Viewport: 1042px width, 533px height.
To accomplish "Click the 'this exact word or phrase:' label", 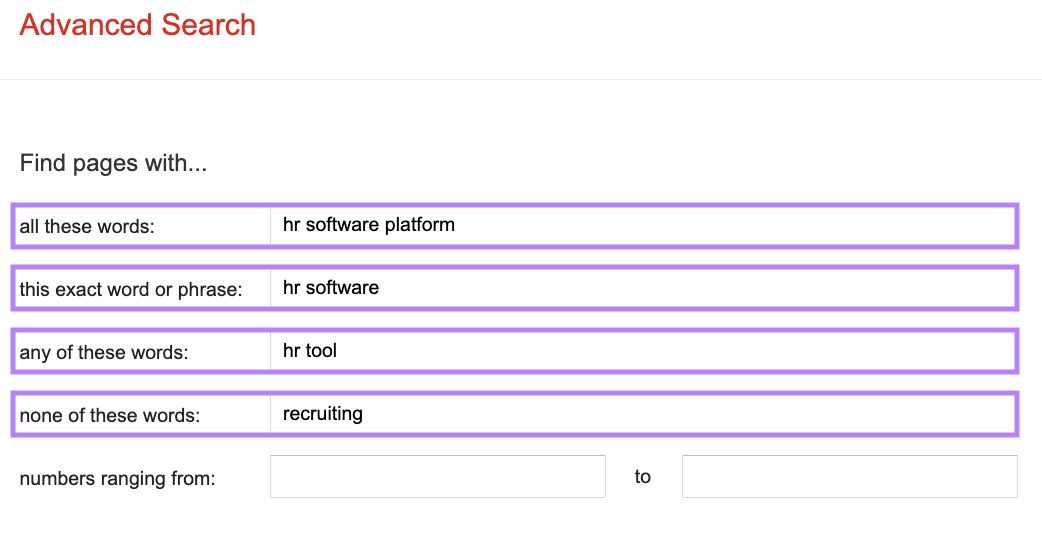I will pyautogui.click(x=131, y=290).
